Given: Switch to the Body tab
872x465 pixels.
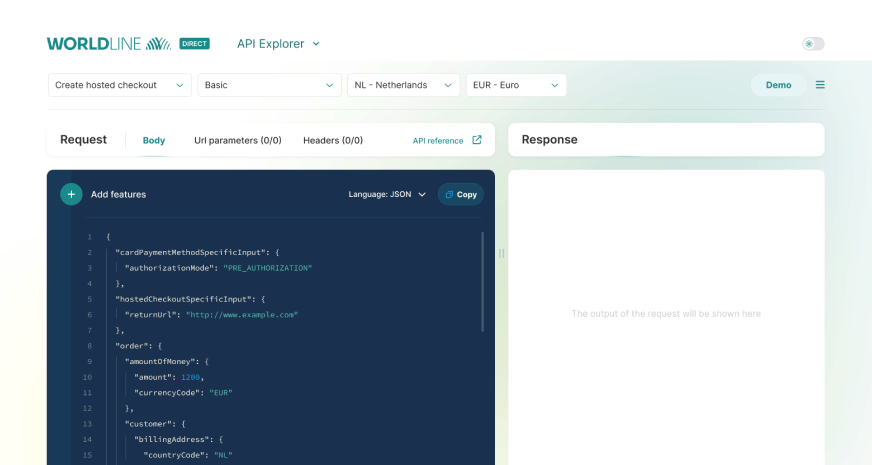Looking at the screenshot, I should (154, 140).
